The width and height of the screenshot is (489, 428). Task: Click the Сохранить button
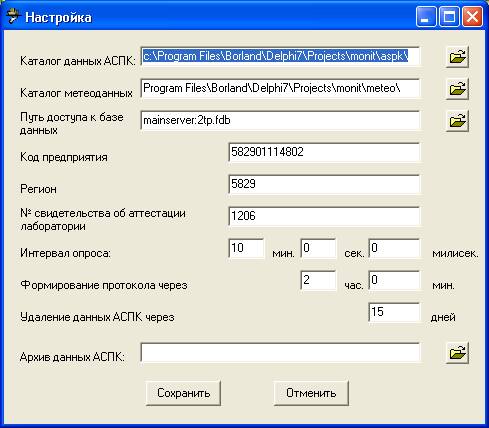click(183, 393)
